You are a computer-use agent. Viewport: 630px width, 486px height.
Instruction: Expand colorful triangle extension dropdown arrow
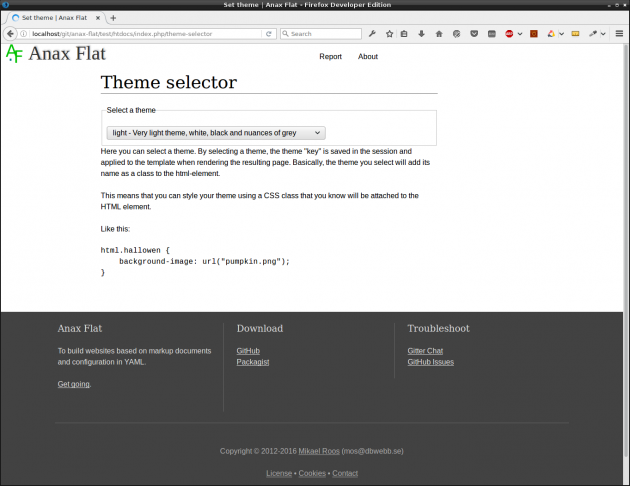562,34
